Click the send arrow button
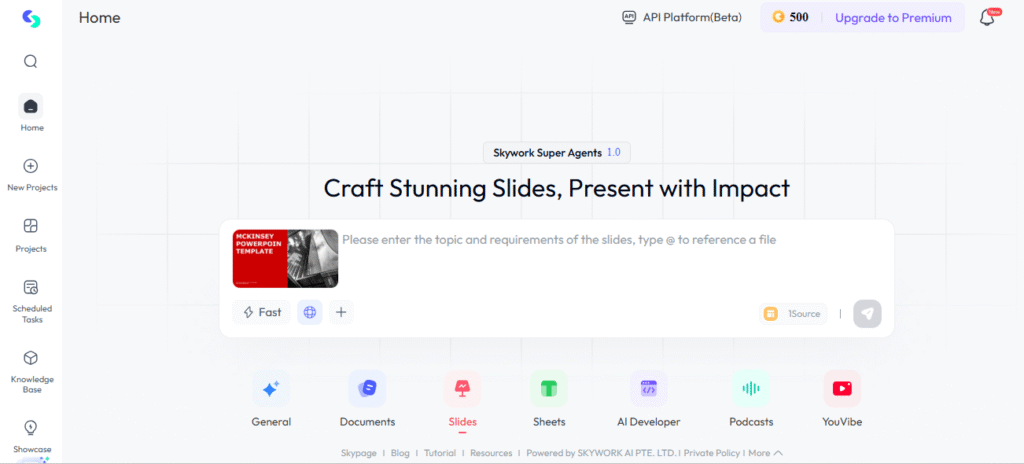The height and width of the screenshot is (464, 1024). pos(867,313)
